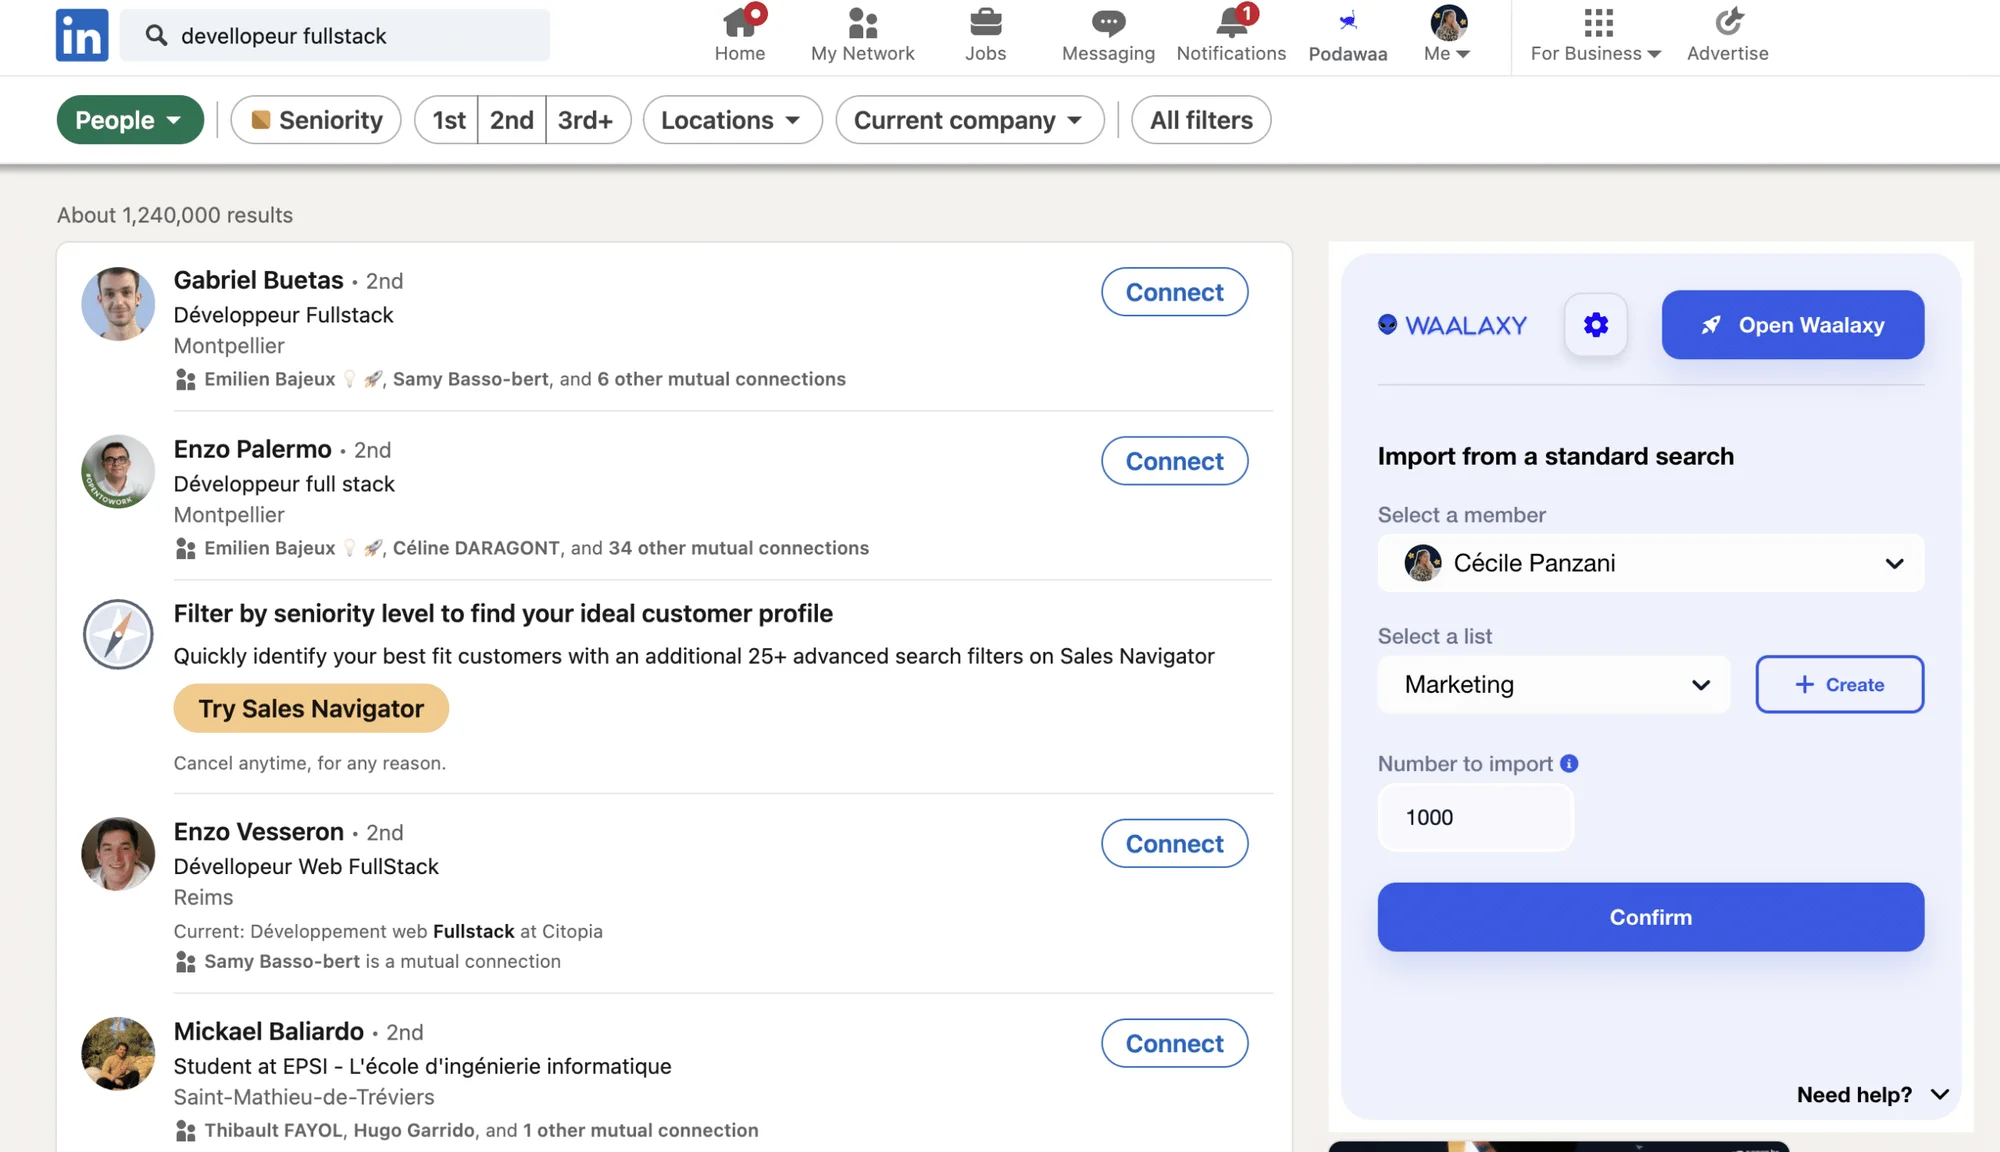Open the Me profile menu
The image size is (2000, 1152).
(1448, 35)
